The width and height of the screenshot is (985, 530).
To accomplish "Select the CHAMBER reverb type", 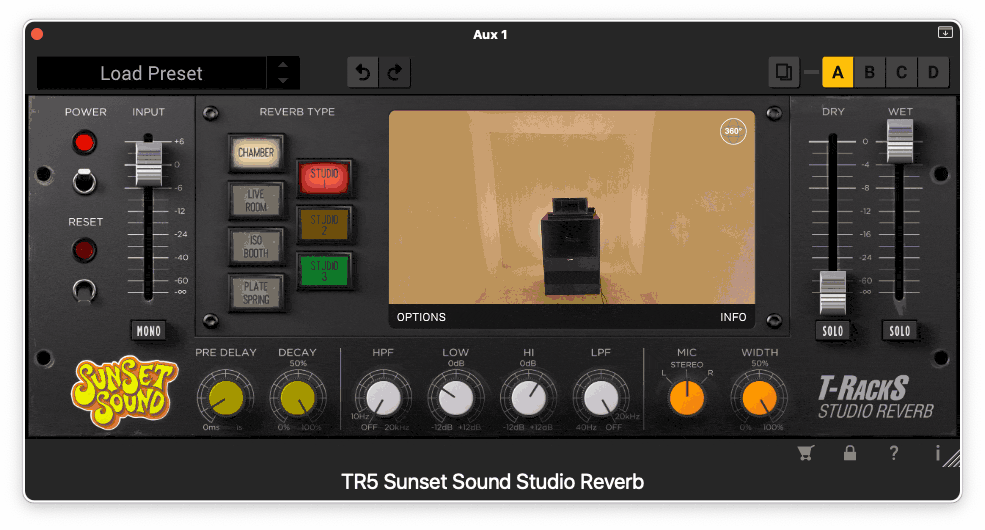I will [256, 153].
